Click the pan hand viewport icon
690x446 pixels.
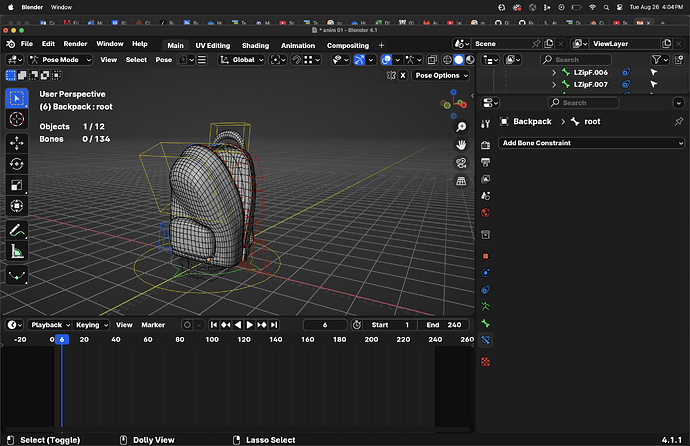(461, 145)
